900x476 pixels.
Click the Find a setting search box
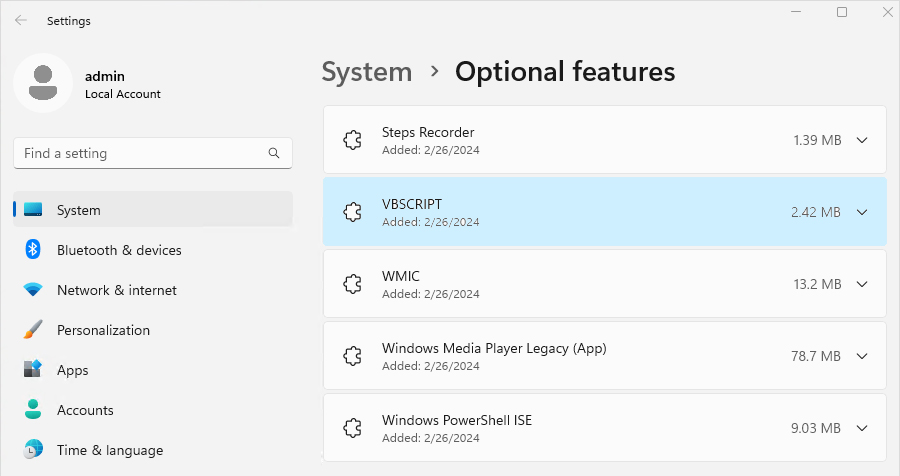pyautogui.click(x=153, y=153)
